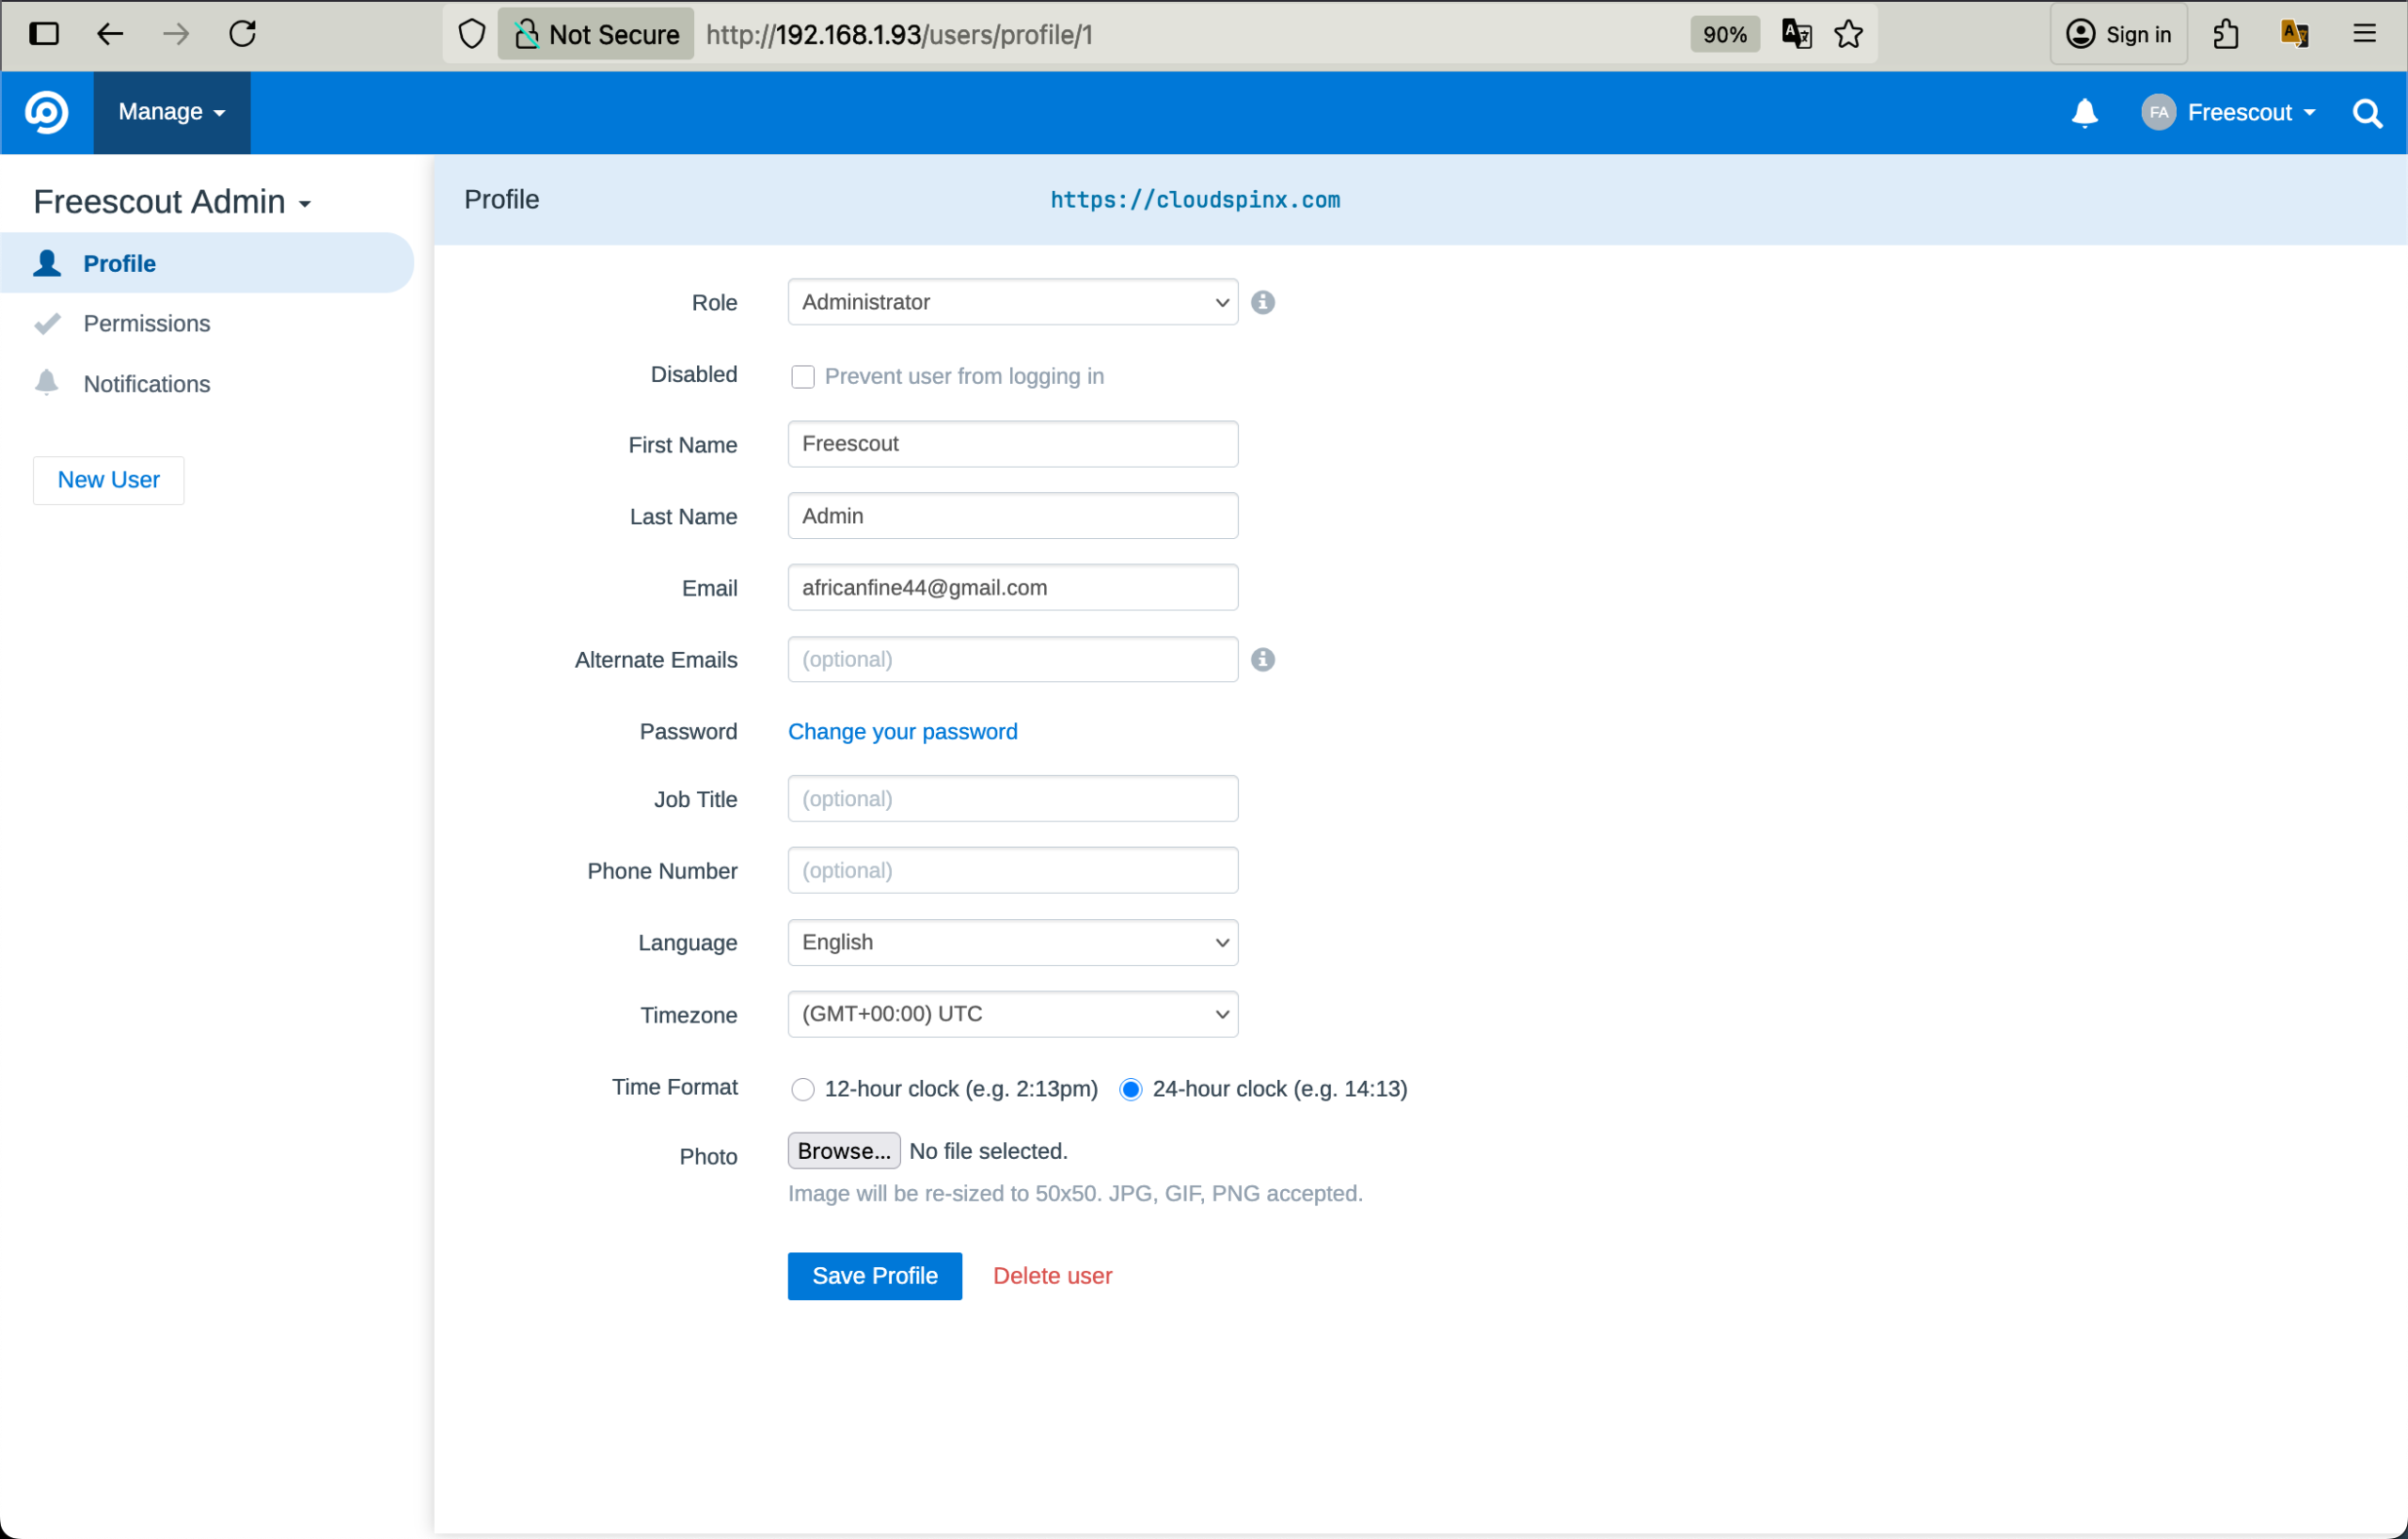Open Notifications via the sidebar bell icon

coord(47,382)
